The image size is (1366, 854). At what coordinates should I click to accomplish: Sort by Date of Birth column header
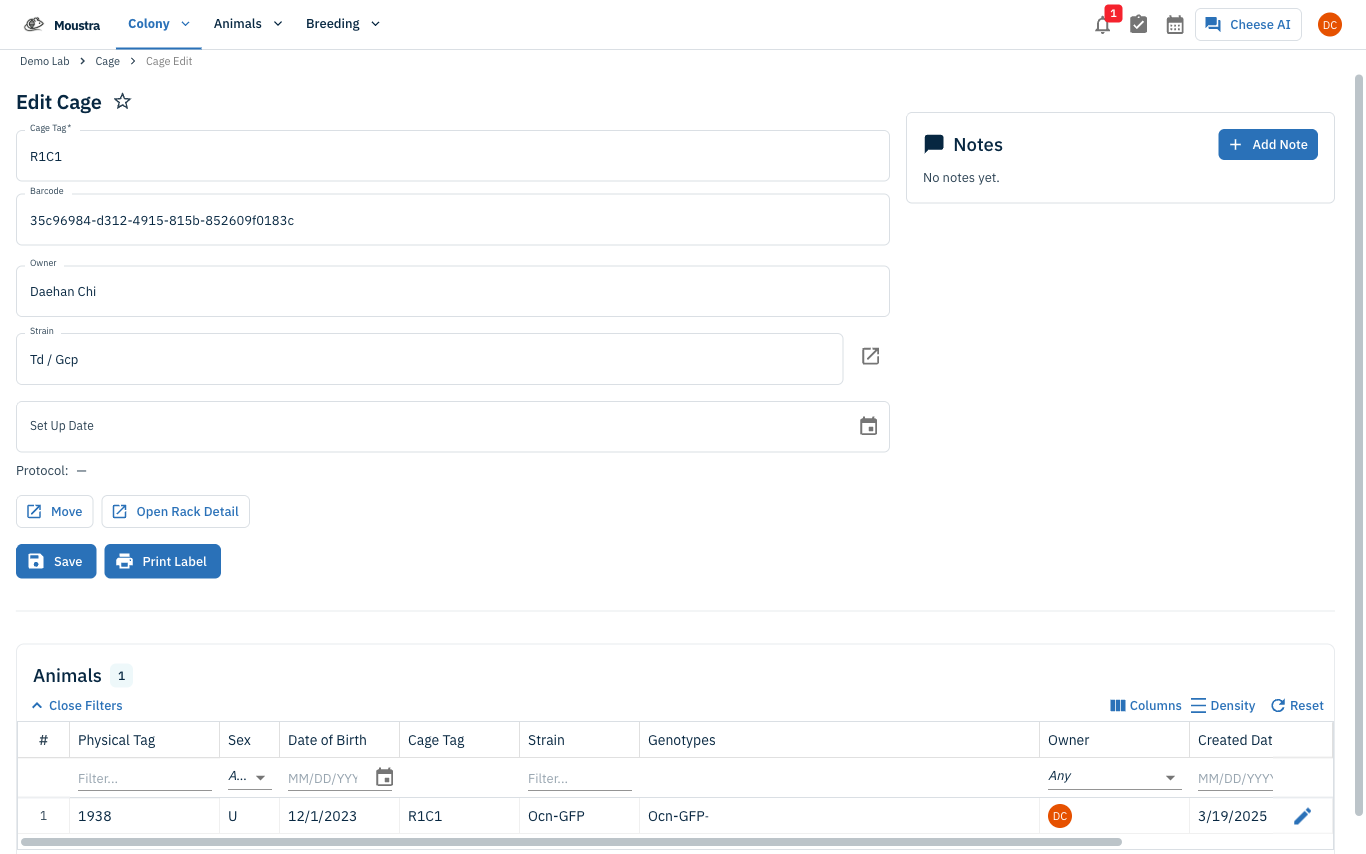click(x=338, y=740)
